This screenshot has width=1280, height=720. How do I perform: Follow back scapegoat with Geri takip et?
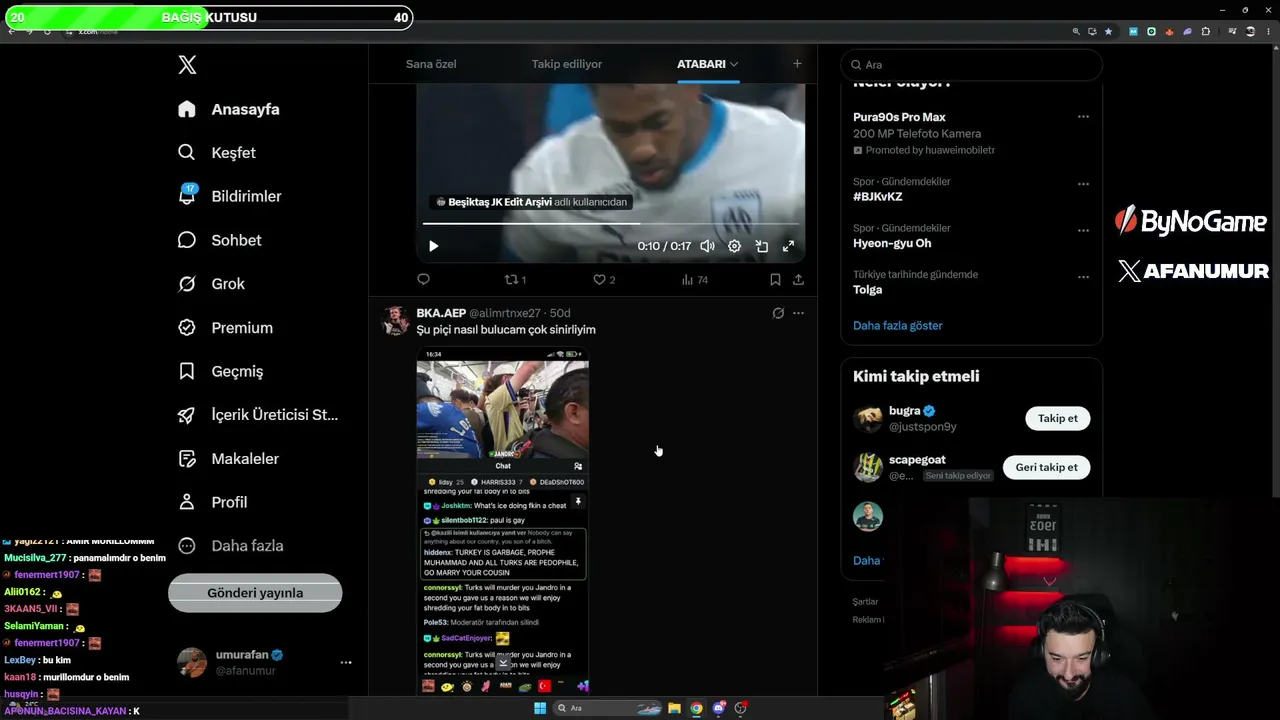pos(1047,467)
